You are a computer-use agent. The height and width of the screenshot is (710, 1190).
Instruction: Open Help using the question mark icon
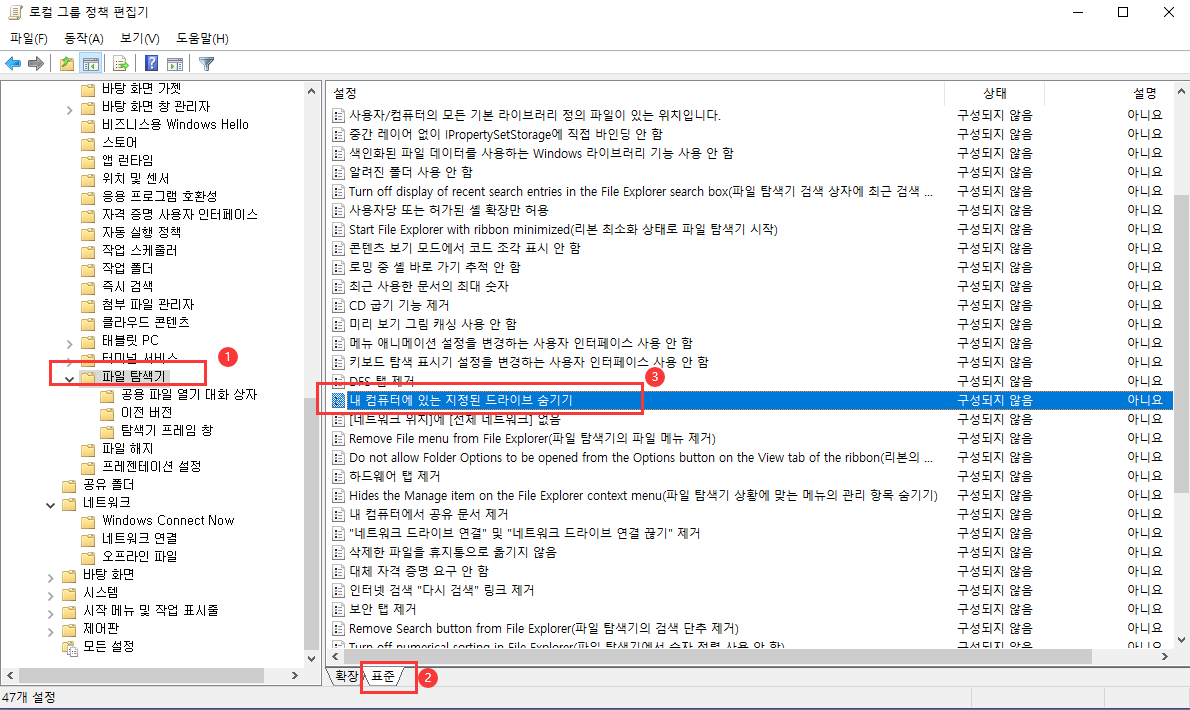[151, 63]
